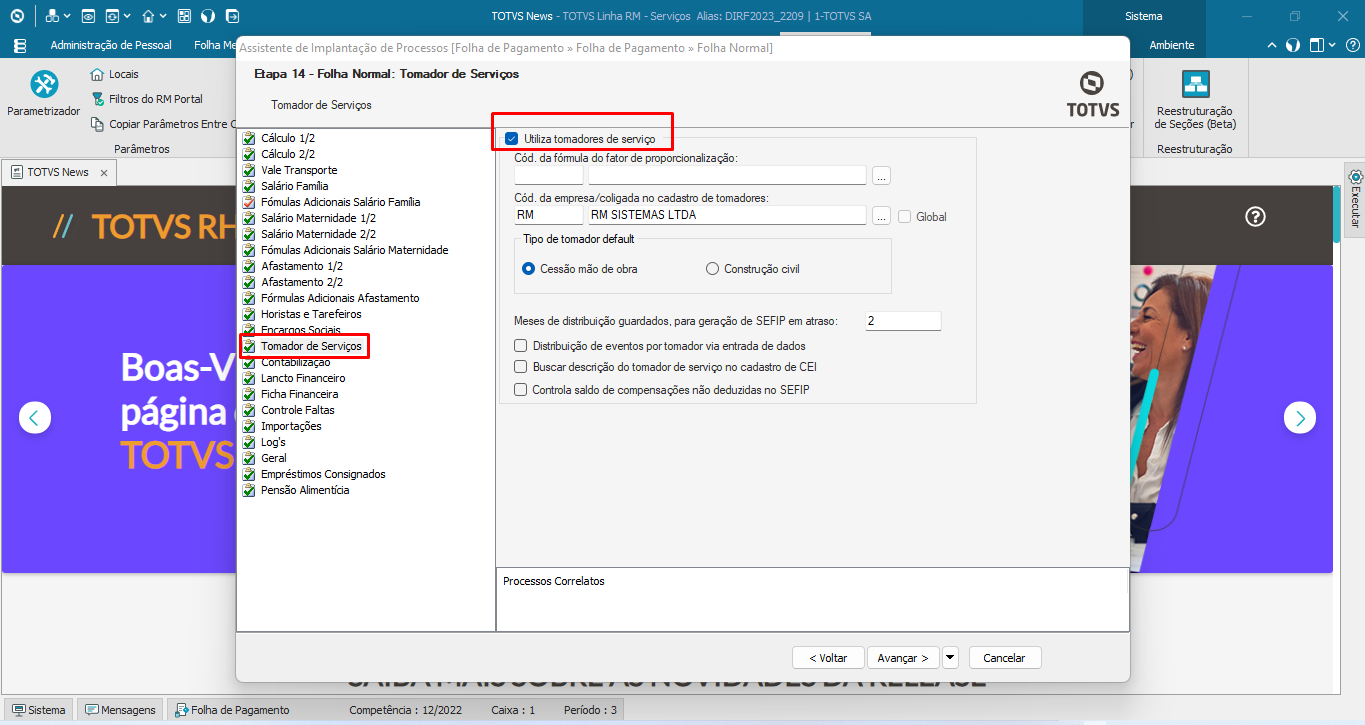Open Mensagens in the status bar
The width and height of the screenshot is (1365, 725).
(121, 710)
